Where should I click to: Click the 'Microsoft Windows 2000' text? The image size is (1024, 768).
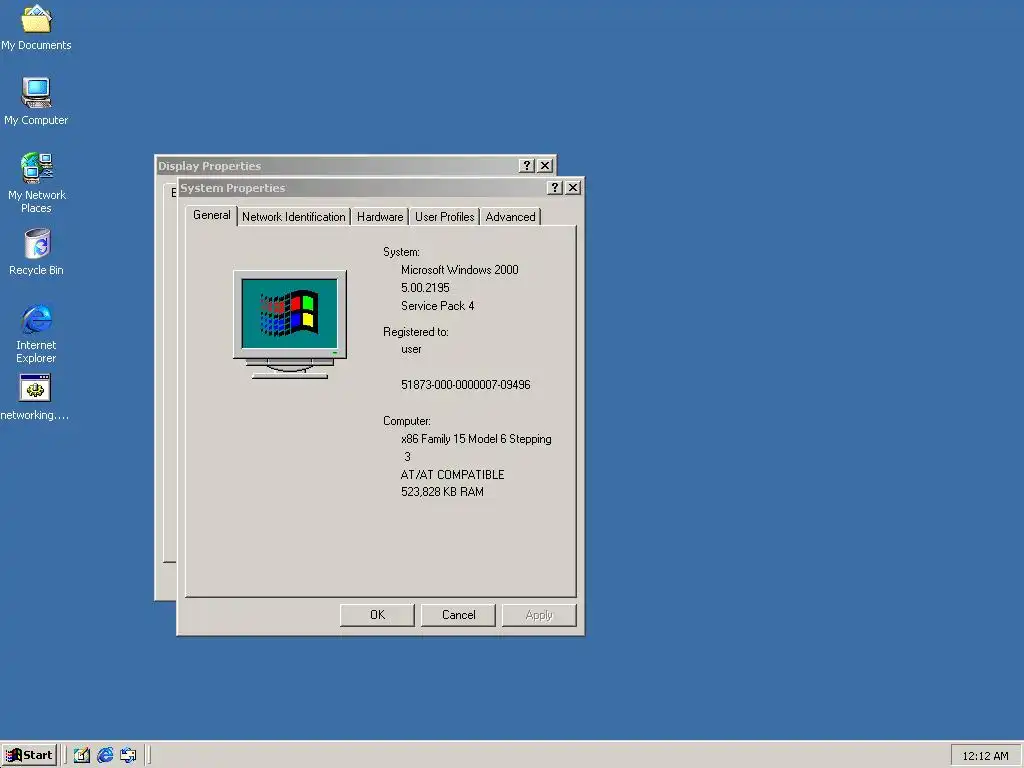pyautogui.click(x=460, y=270)
